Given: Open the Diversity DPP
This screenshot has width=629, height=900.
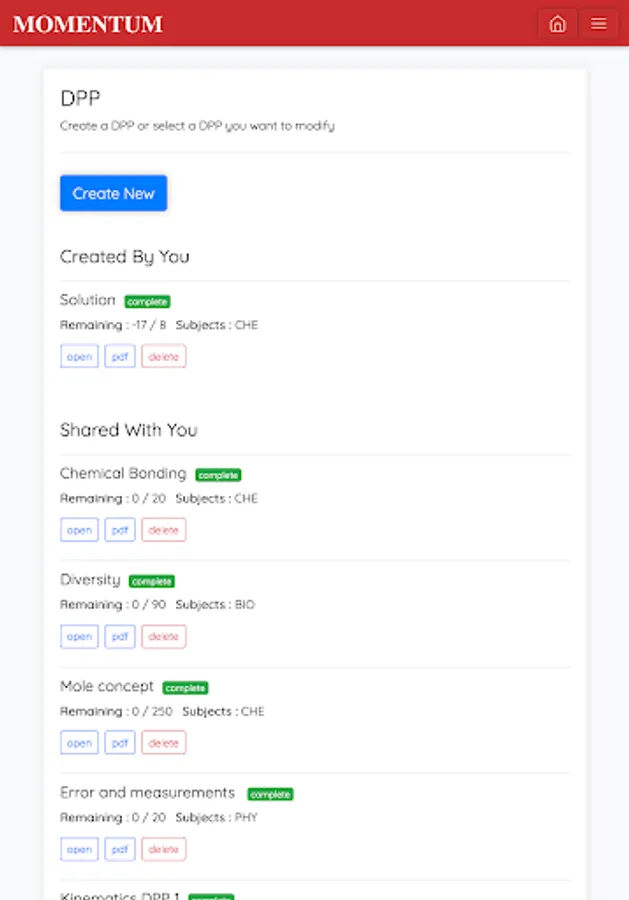Looking at the screenshot, I should pos(79,636).
